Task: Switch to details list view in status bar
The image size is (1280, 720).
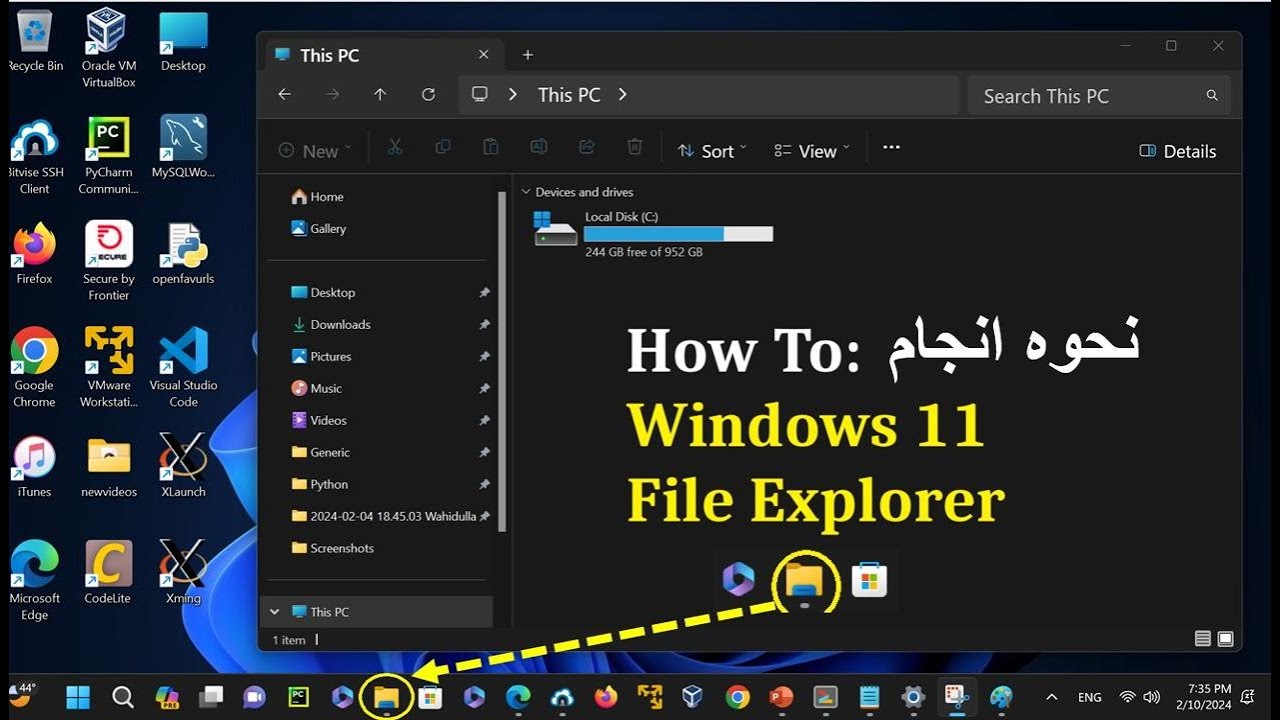Action: (1203, 639)
